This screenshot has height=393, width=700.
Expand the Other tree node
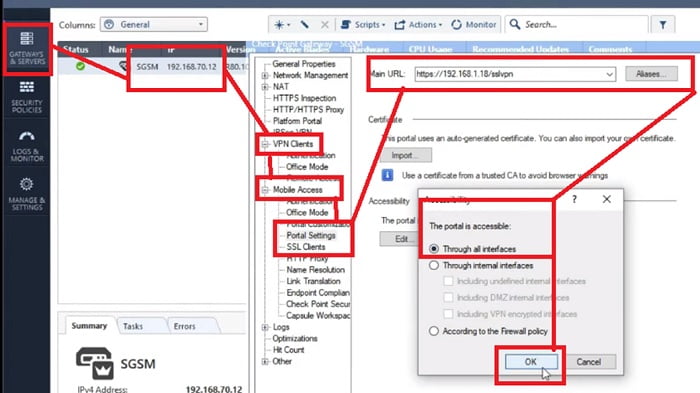[265, 361]
